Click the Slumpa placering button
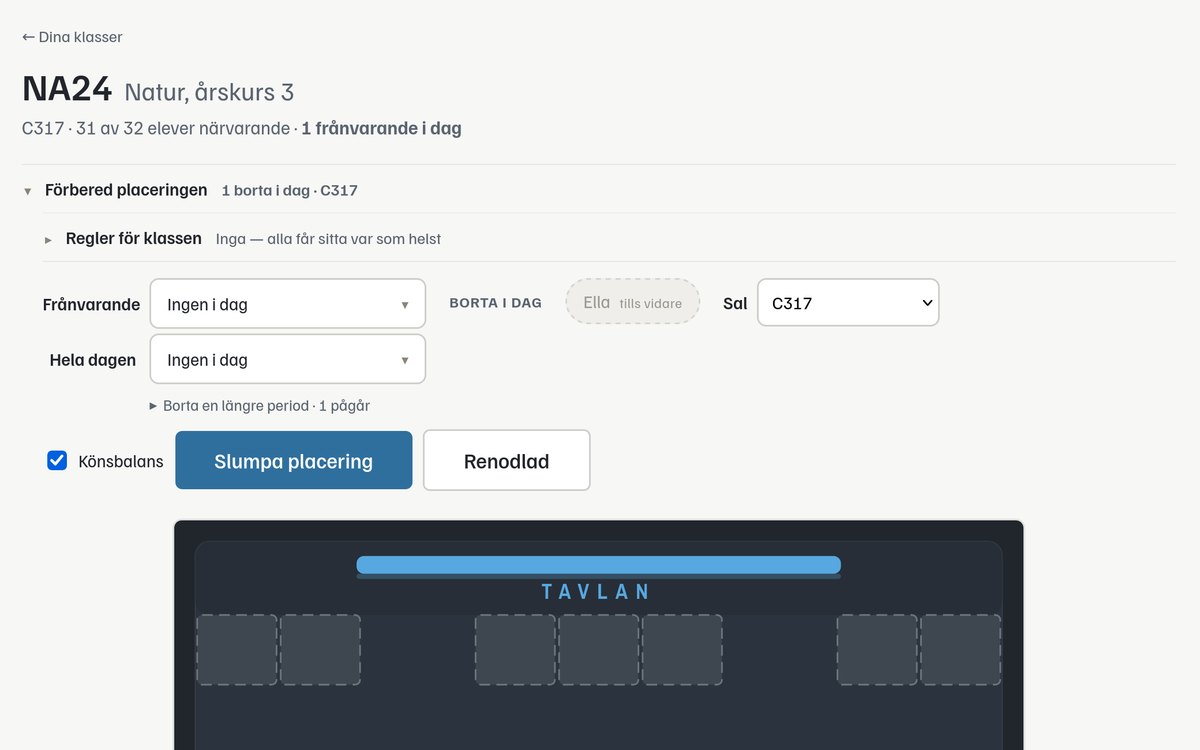This screenshot has height=750, width=1200. [294, 460]
